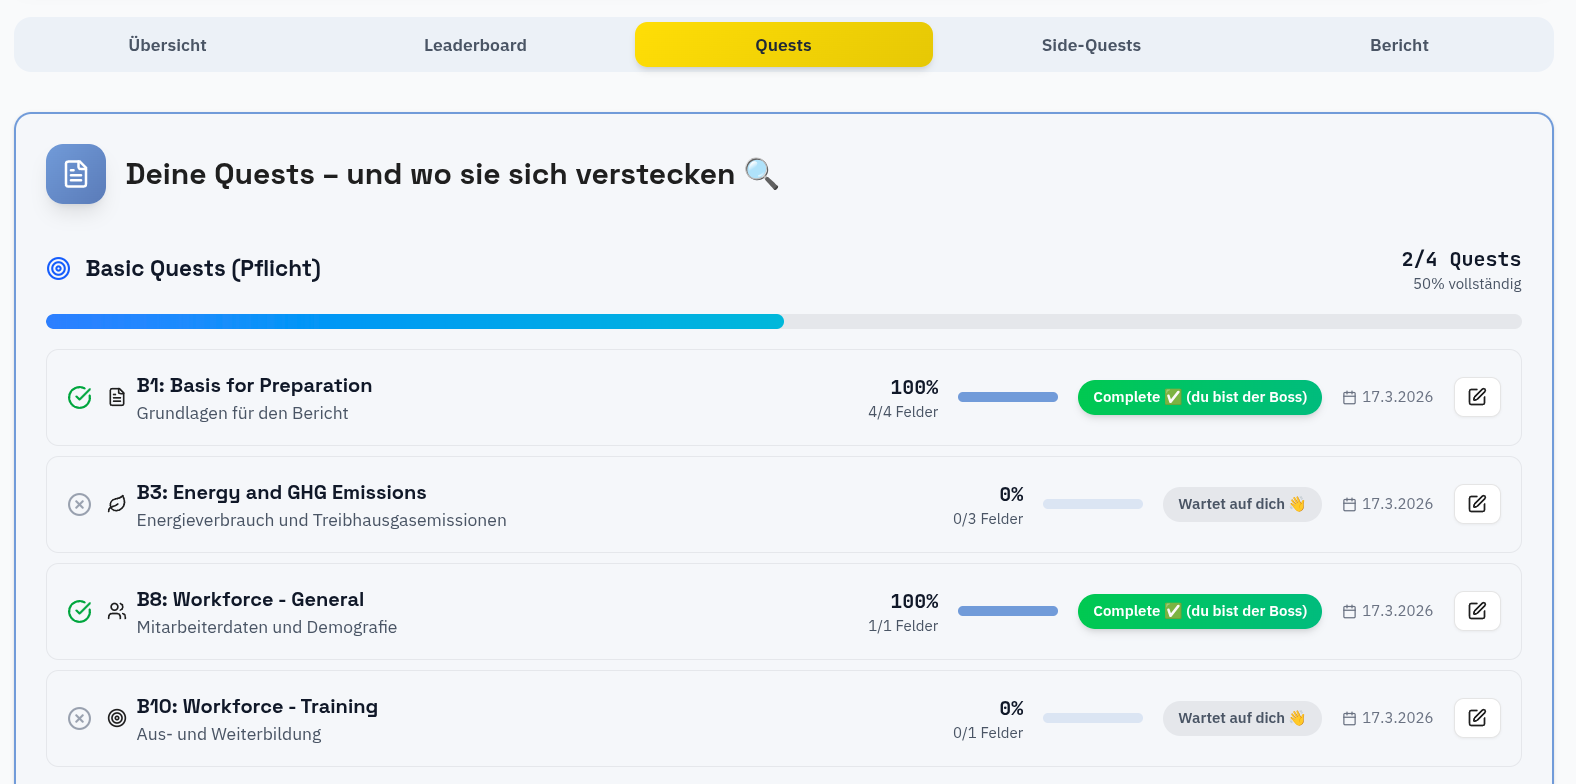Click the people icon next to B8: Workforce - General
Image resolution: width=1576 pixels, height=784 pixels.
click(116, 611)
